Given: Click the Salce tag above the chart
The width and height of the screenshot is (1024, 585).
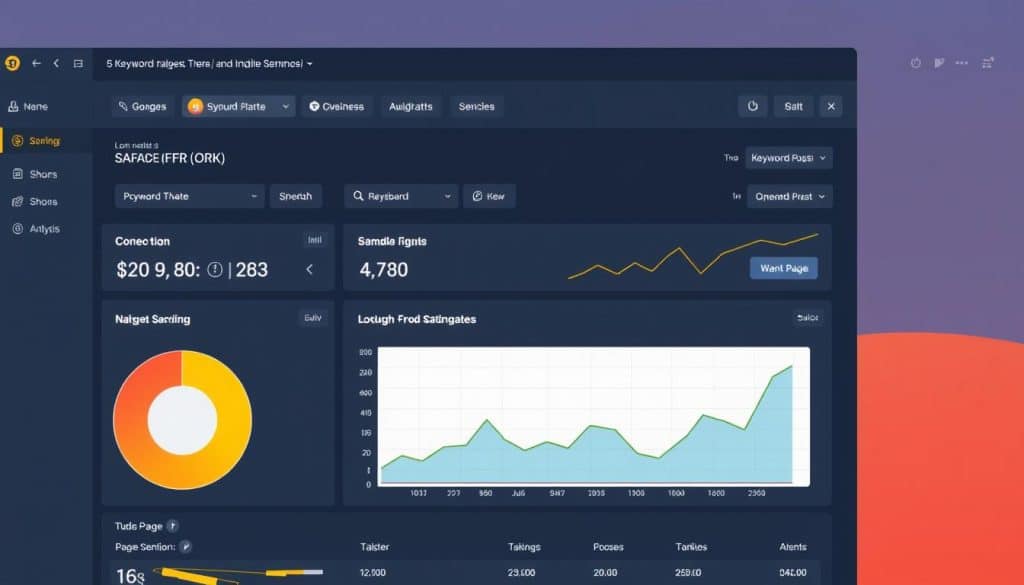Looking at the screenshot, I should tap(807, 318).
